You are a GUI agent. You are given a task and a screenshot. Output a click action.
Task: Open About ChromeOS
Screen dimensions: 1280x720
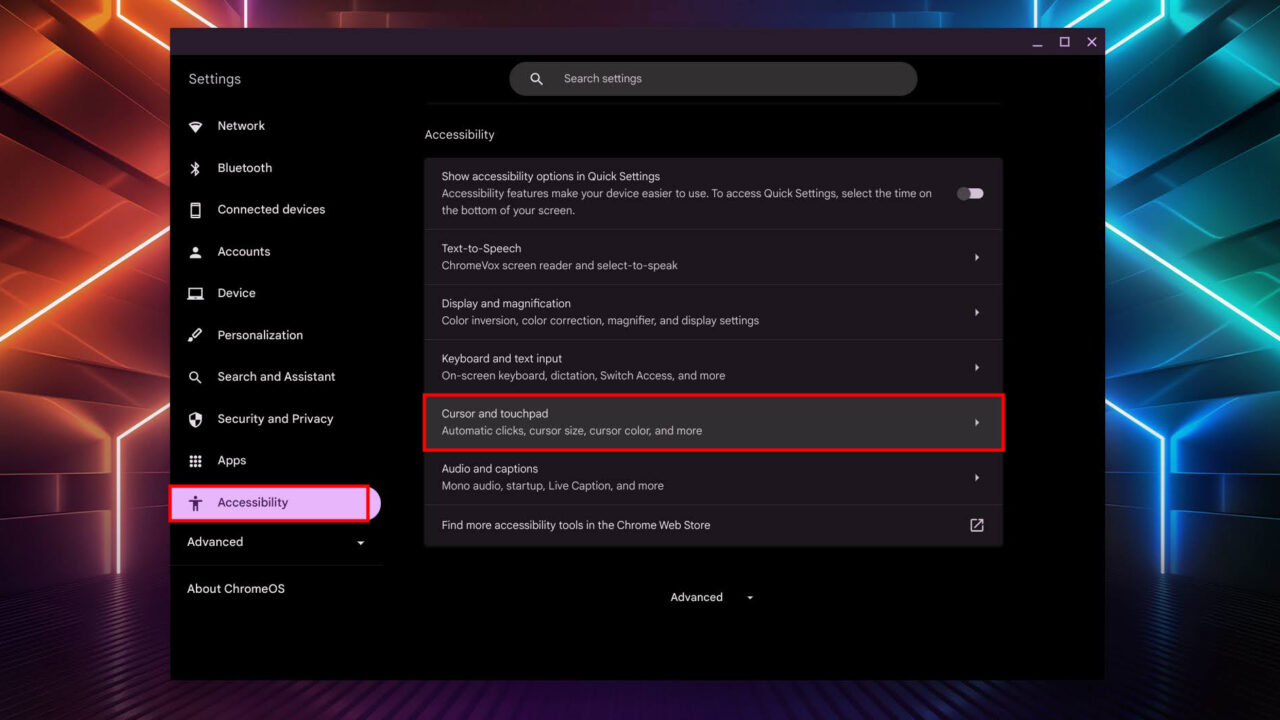pos(236,589)
